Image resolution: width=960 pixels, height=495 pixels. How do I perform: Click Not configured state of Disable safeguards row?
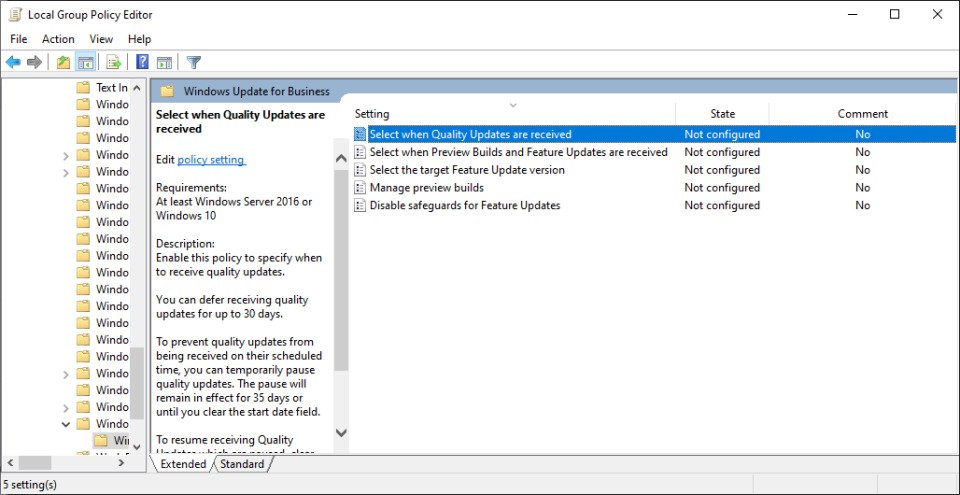(722, 205)
